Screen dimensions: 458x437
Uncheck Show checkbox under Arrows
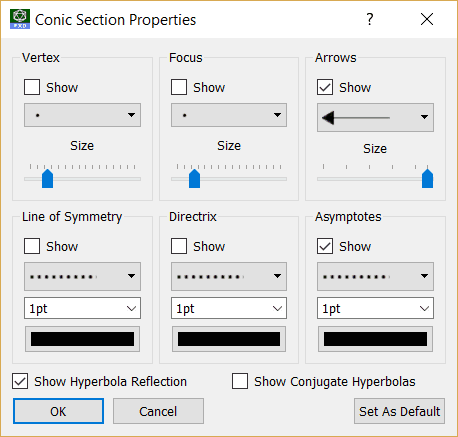tap(325, 87)
